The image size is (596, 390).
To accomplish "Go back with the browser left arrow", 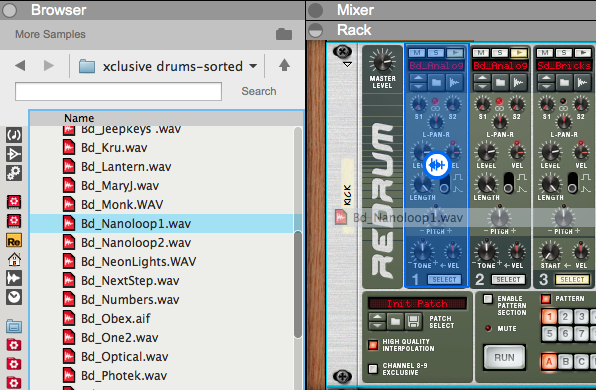I will tap(20, 66).
